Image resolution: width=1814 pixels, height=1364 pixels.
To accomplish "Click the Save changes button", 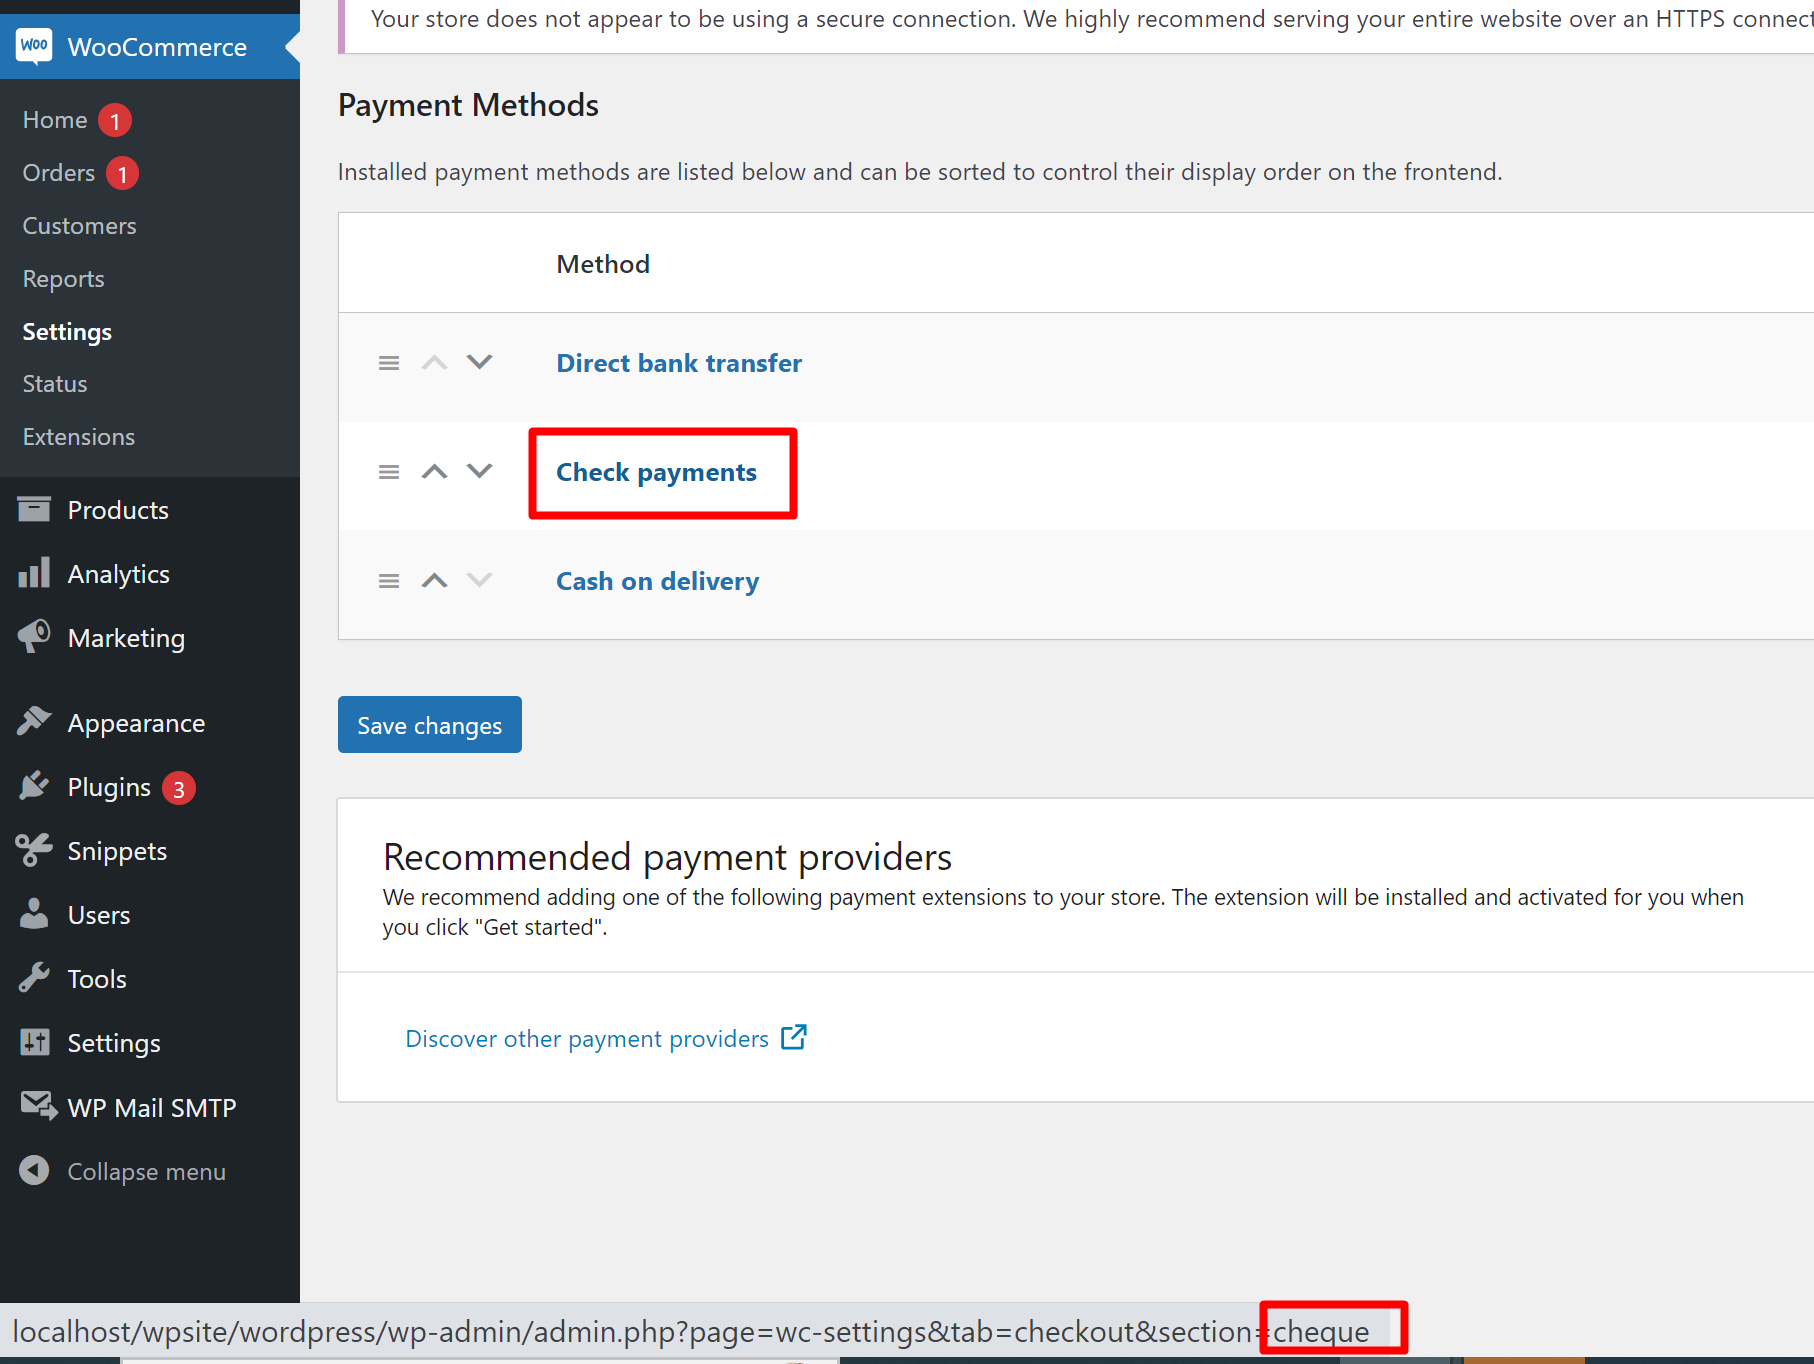I will [429, 724].
